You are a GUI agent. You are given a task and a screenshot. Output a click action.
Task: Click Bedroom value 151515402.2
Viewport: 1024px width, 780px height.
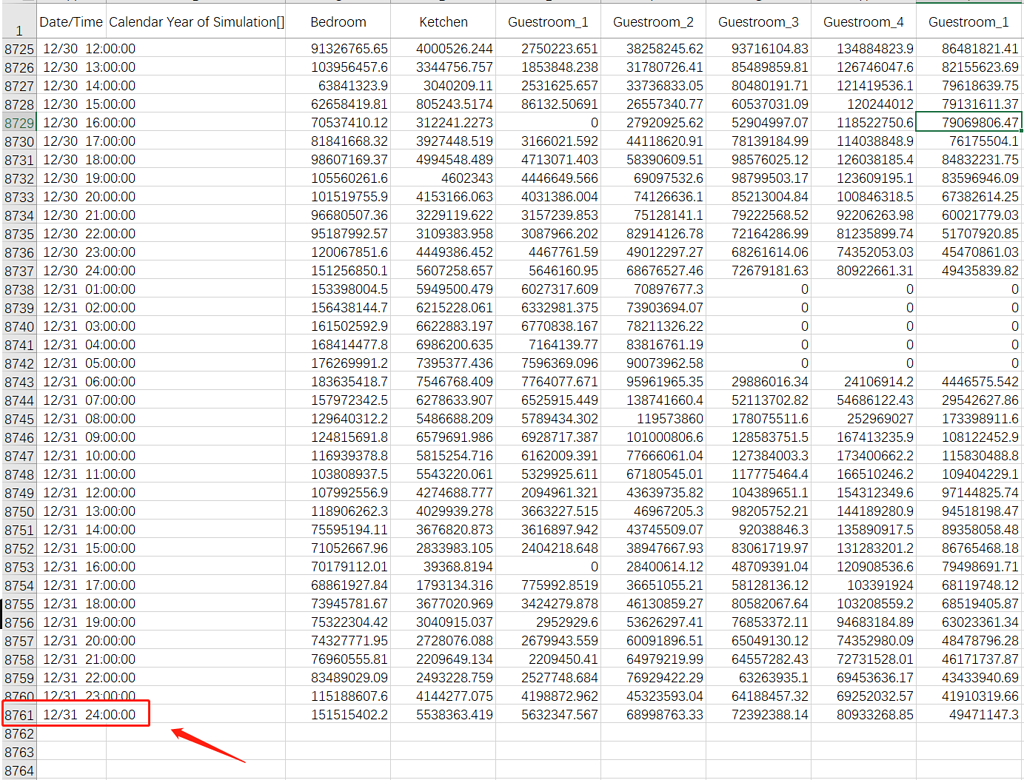click(338, 715)
